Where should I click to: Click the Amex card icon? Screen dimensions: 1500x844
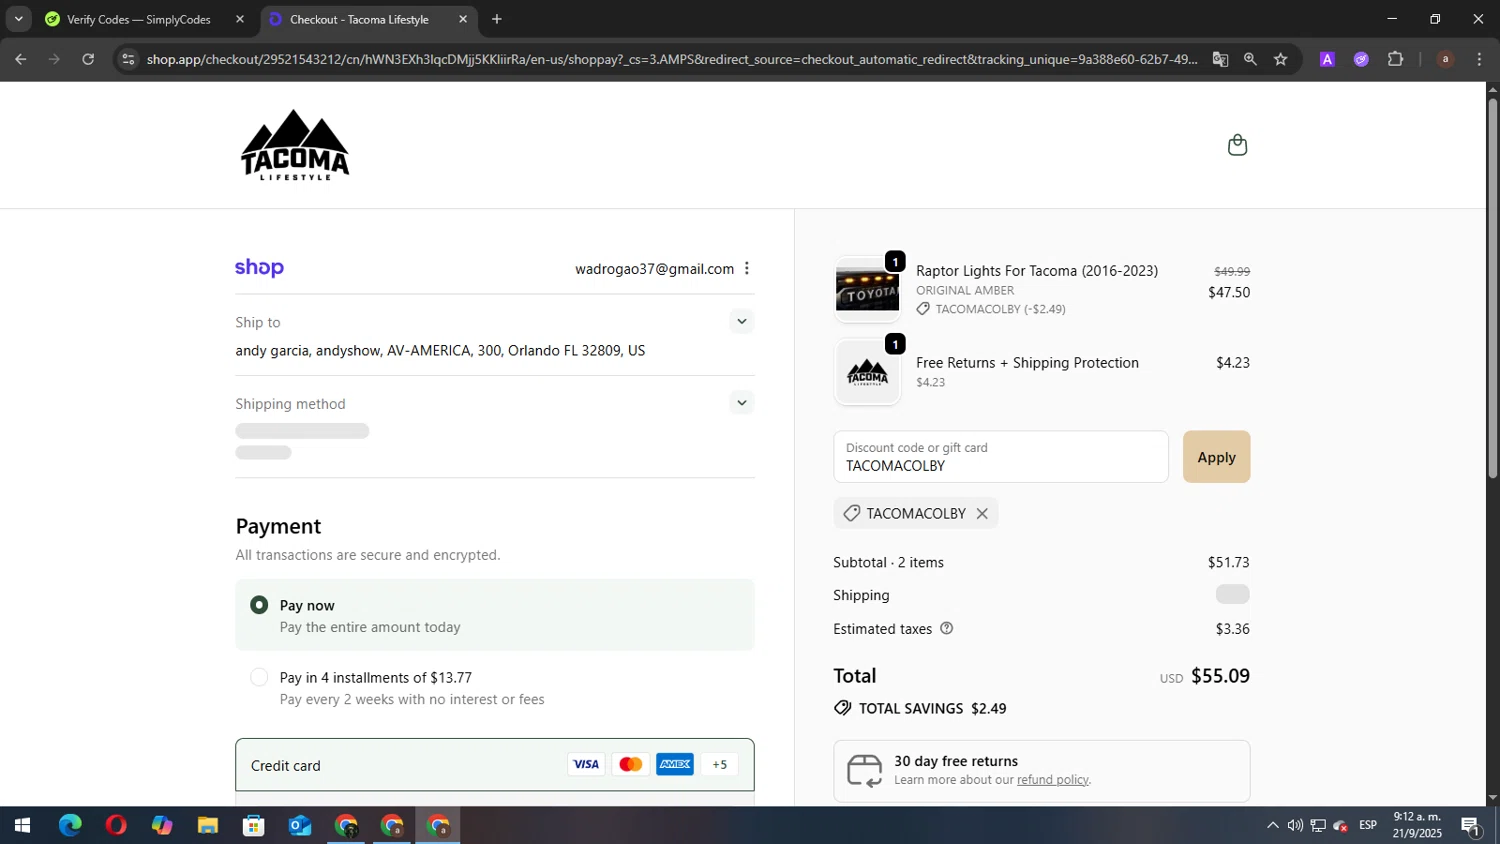tap(675, 764)
